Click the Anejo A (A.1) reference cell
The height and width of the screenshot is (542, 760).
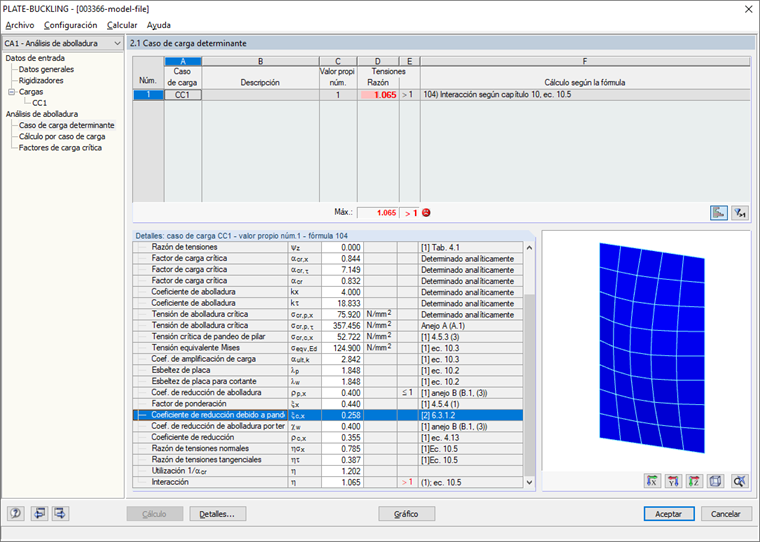click(x=470, y=325)
